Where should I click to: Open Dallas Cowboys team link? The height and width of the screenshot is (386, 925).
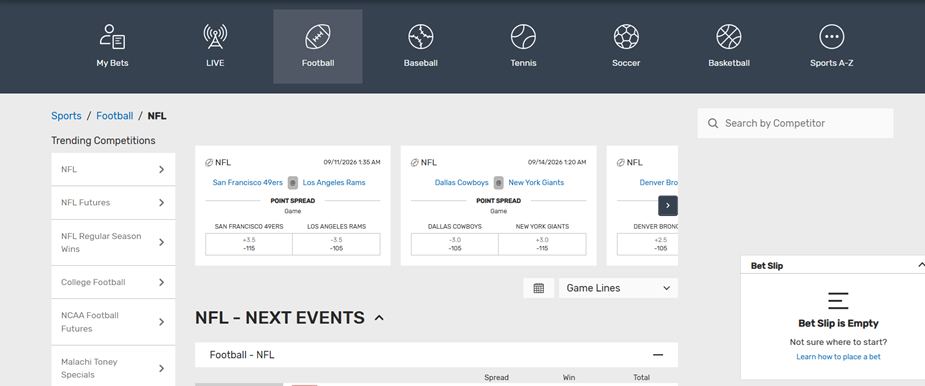(462, 183)
